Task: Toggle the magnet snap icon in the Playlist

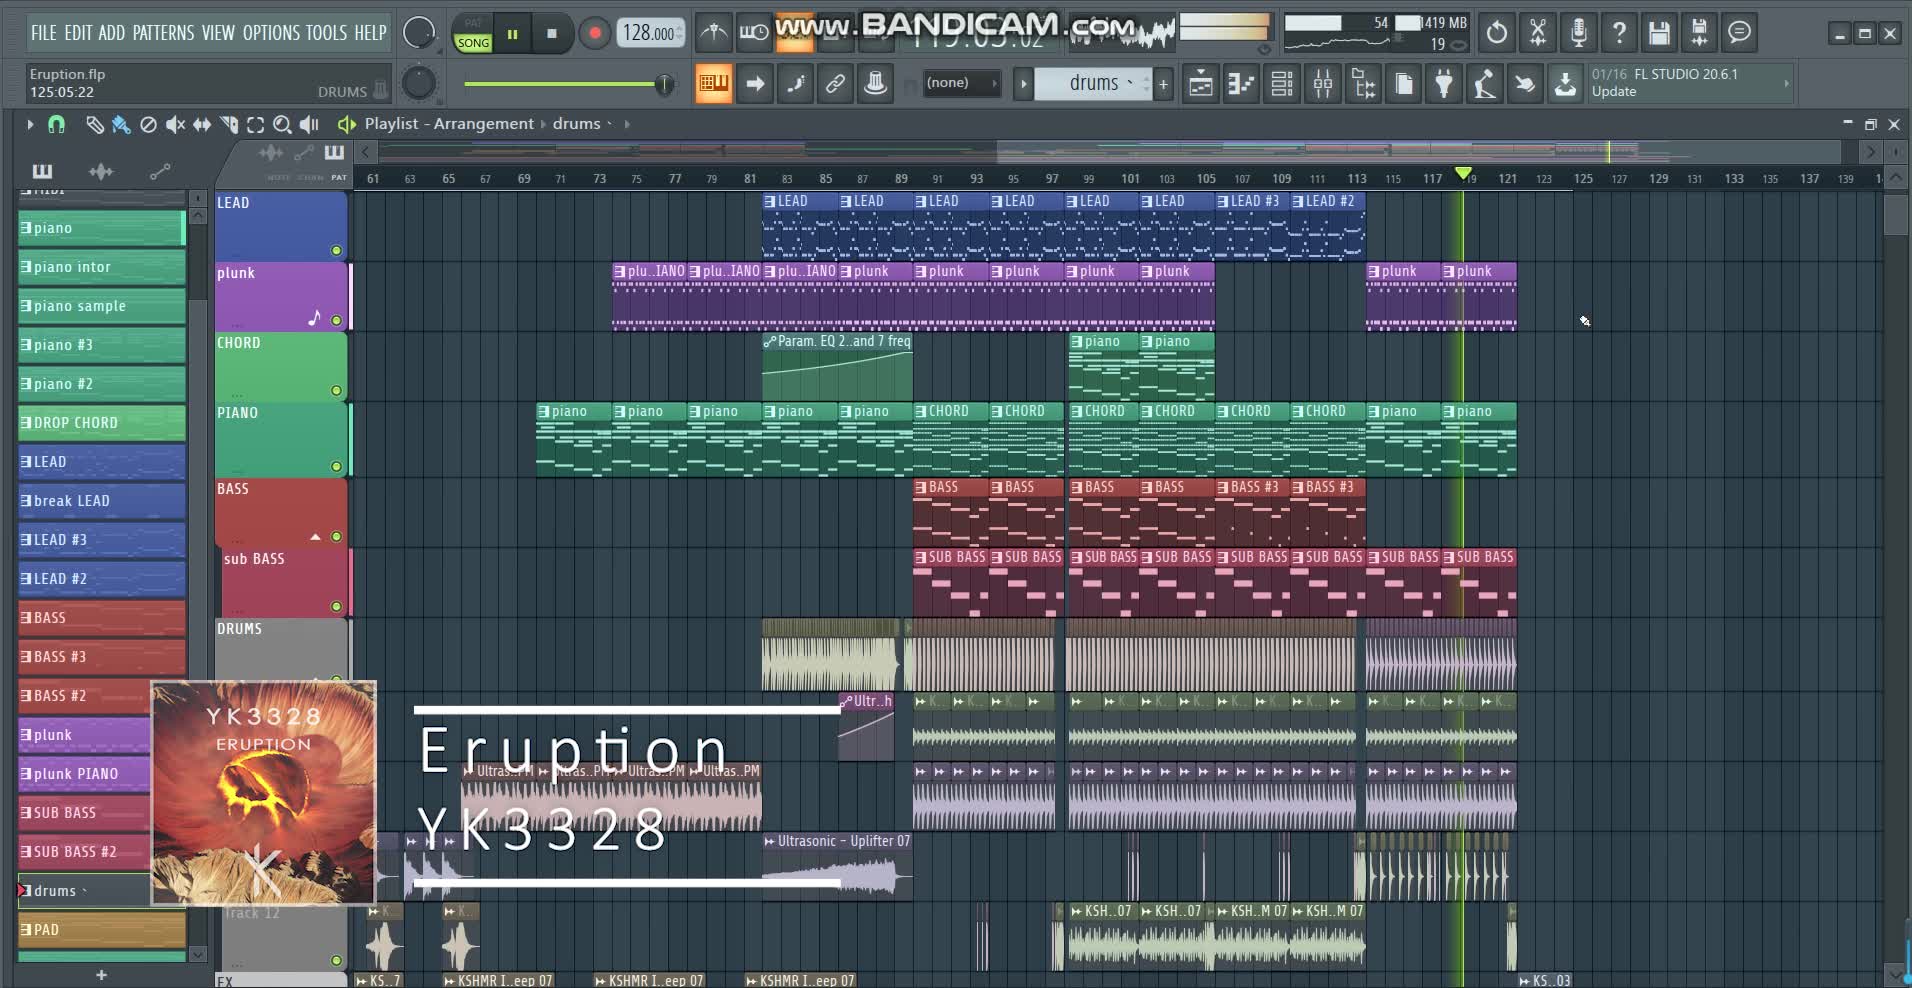Action: pyautogui.click(x=56, y=124)
